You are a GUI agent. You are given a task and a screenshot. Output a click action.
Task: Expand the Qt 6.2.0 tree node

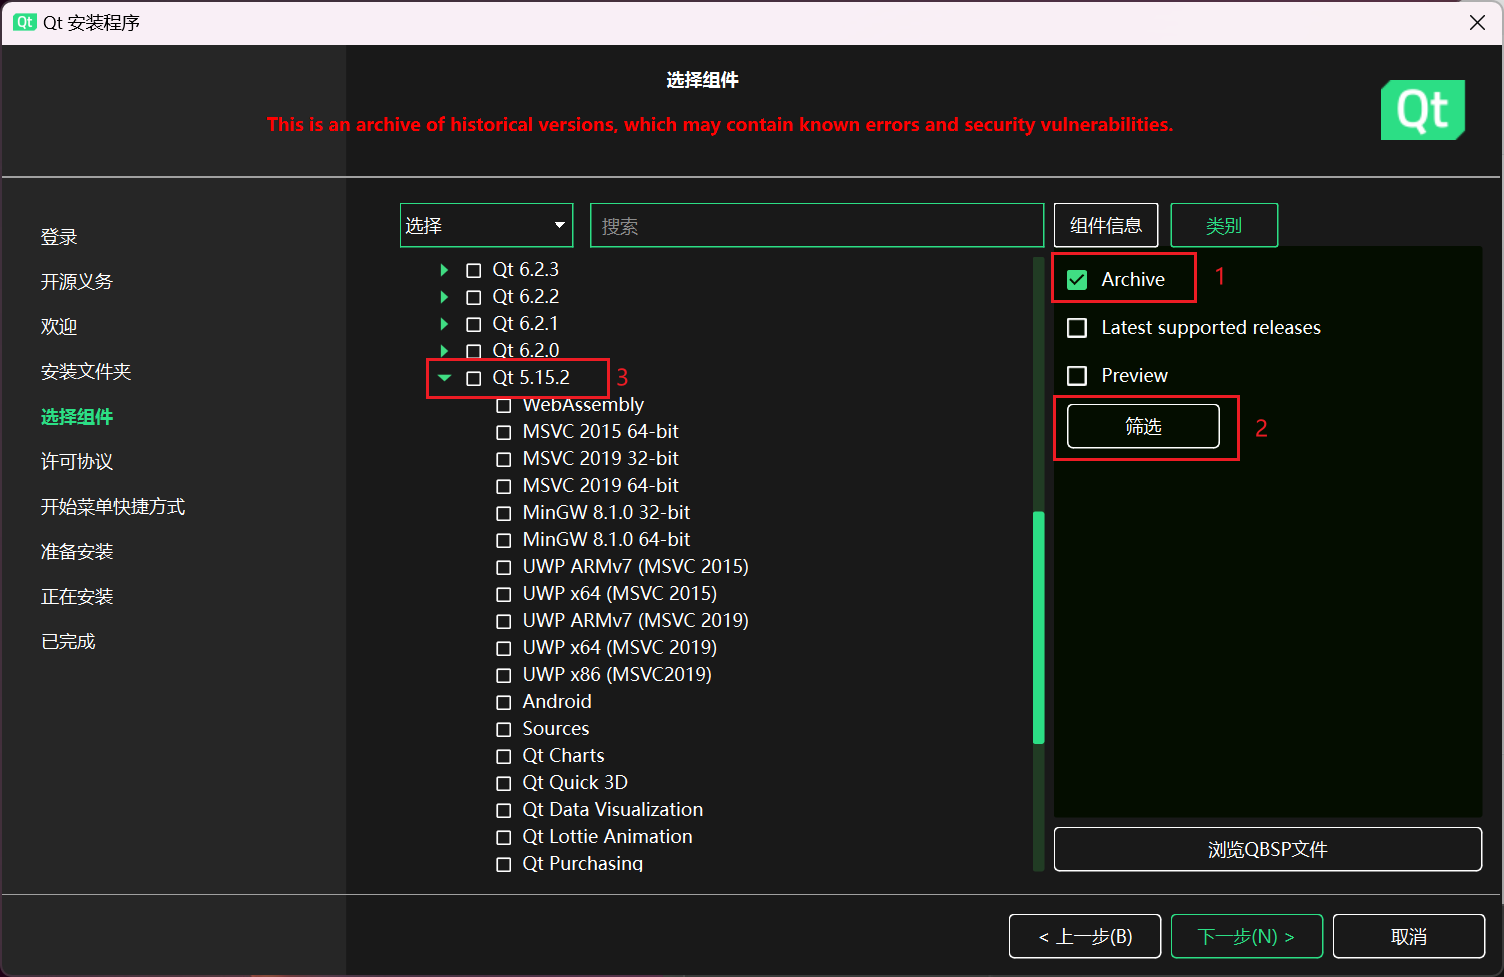tap(444, 351)
